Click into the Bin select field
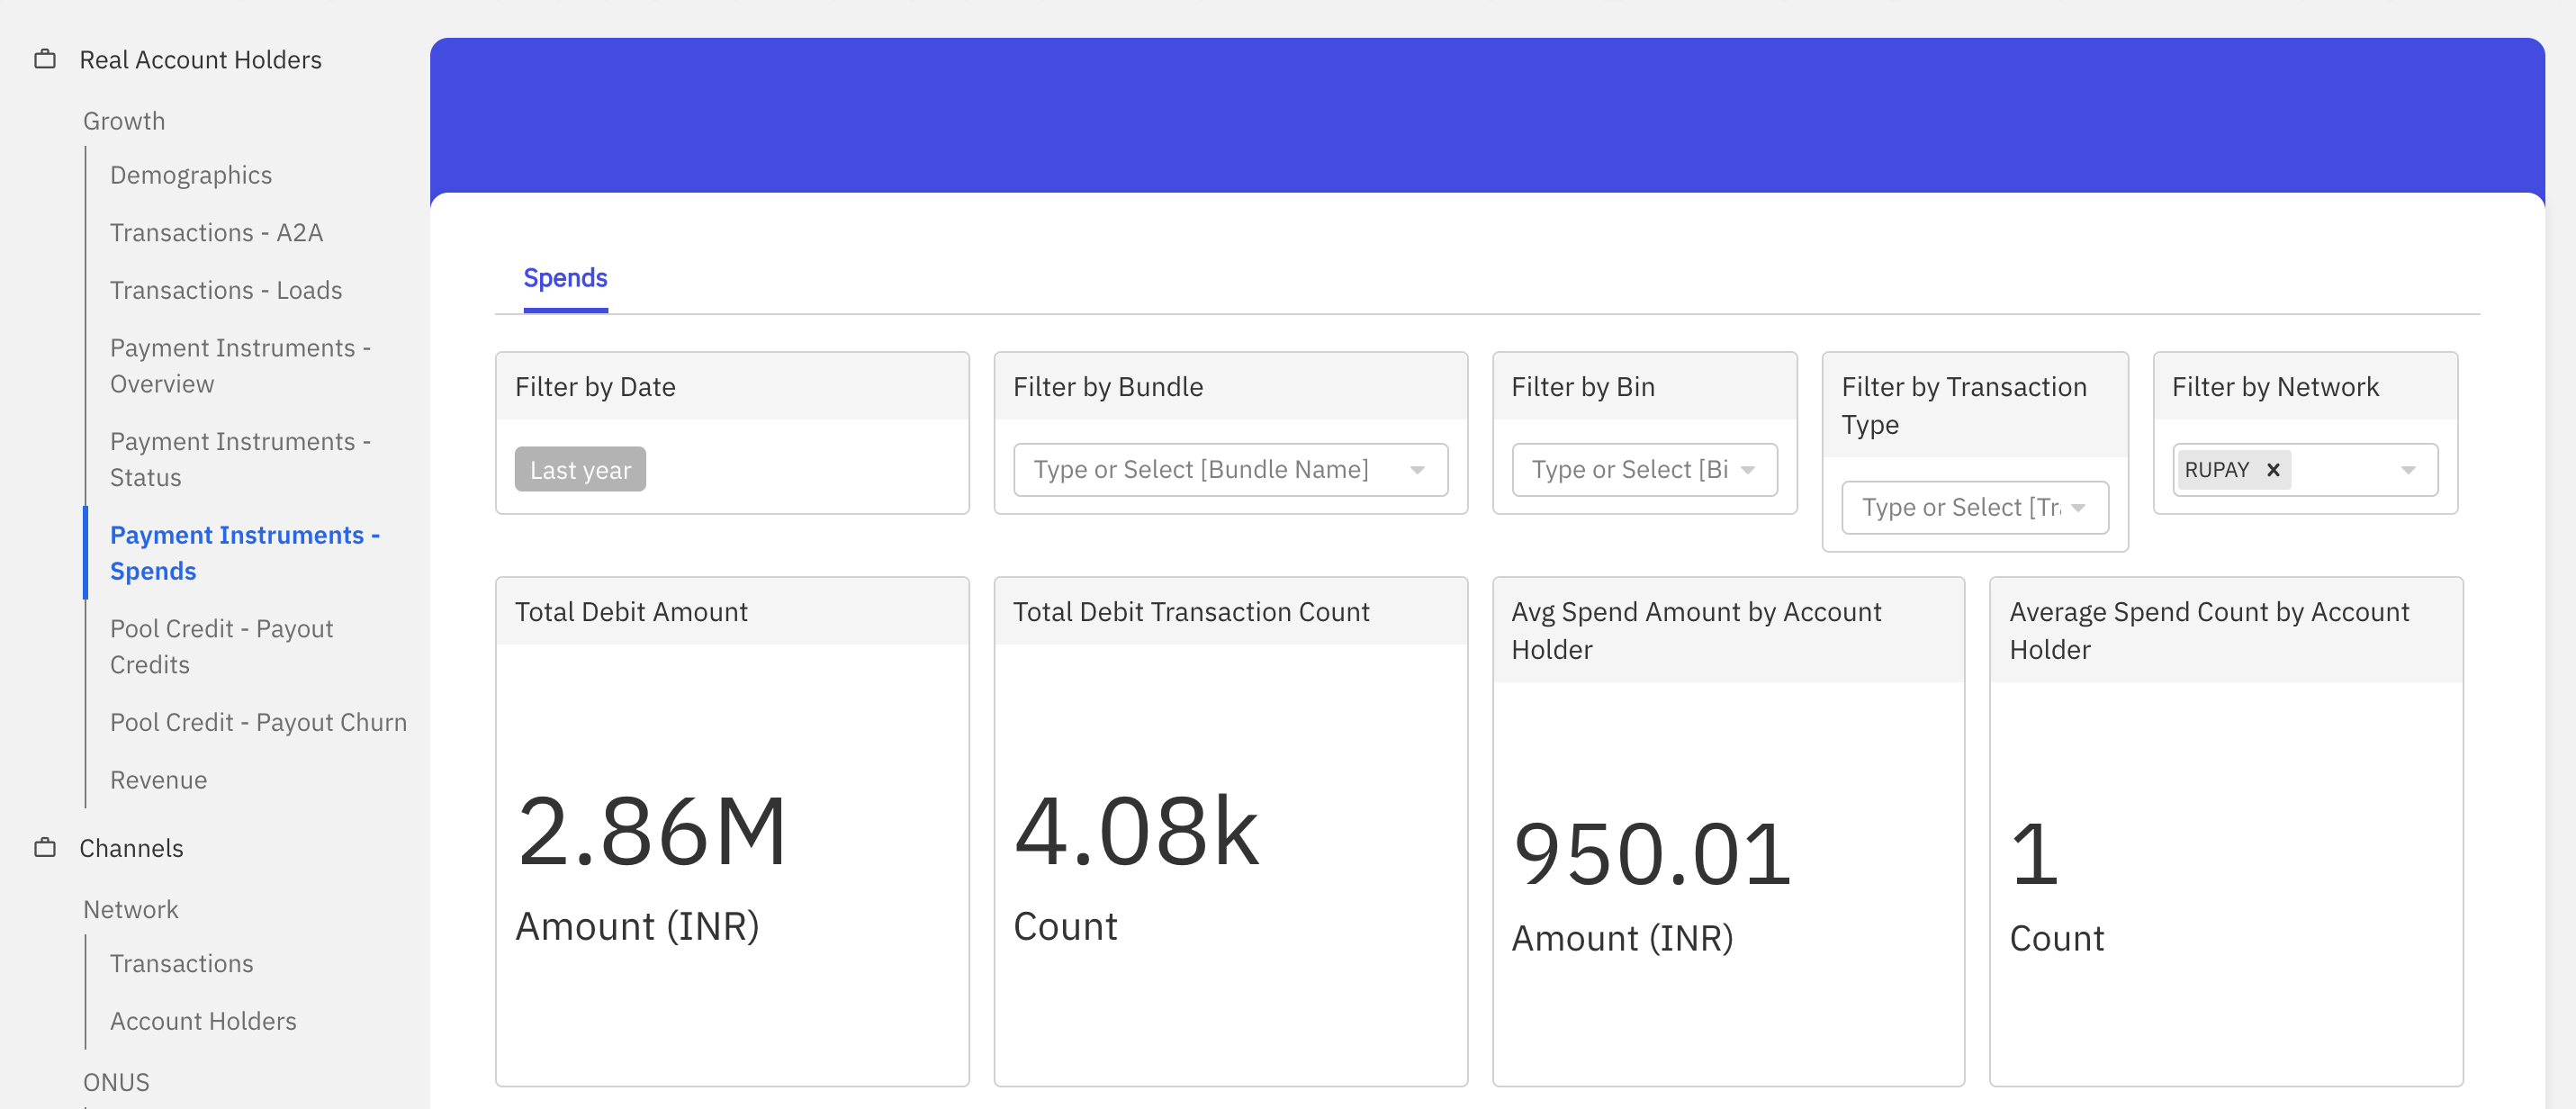Screen dimensions: 2576x1109 click(1644, 470)
